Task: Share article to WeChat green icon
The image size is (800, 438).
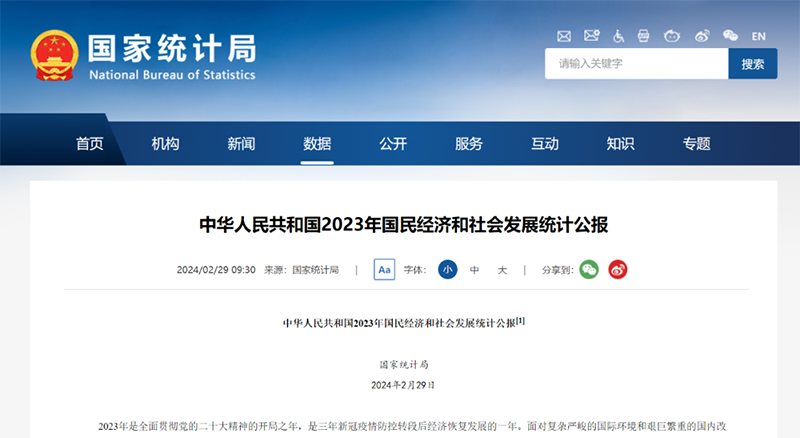Action: tap(589, 270)
